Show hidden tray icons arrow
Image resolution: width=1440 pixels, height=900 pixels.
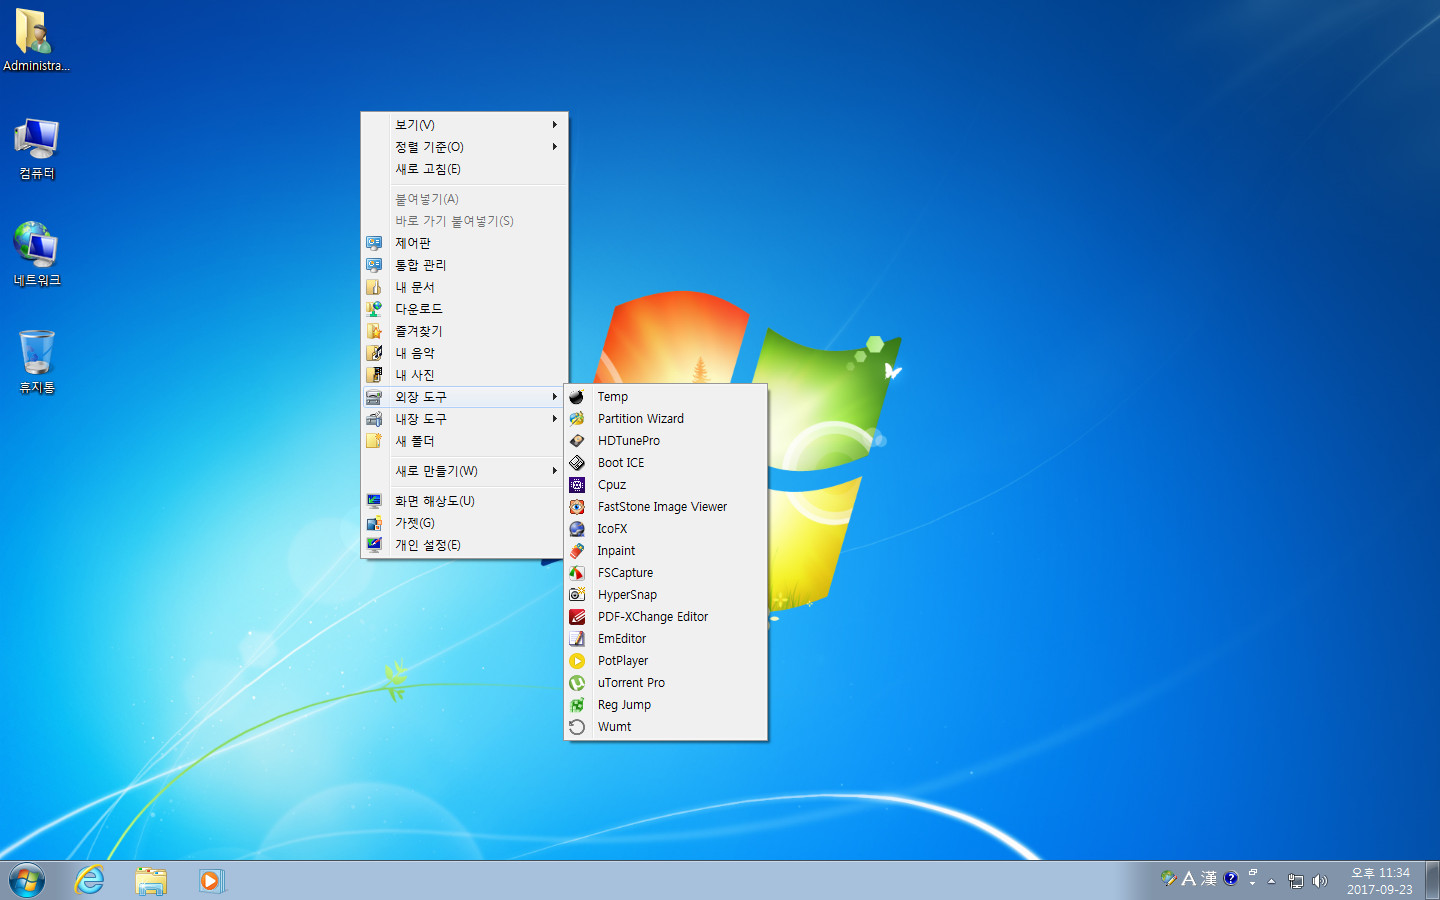point(1272,881)
